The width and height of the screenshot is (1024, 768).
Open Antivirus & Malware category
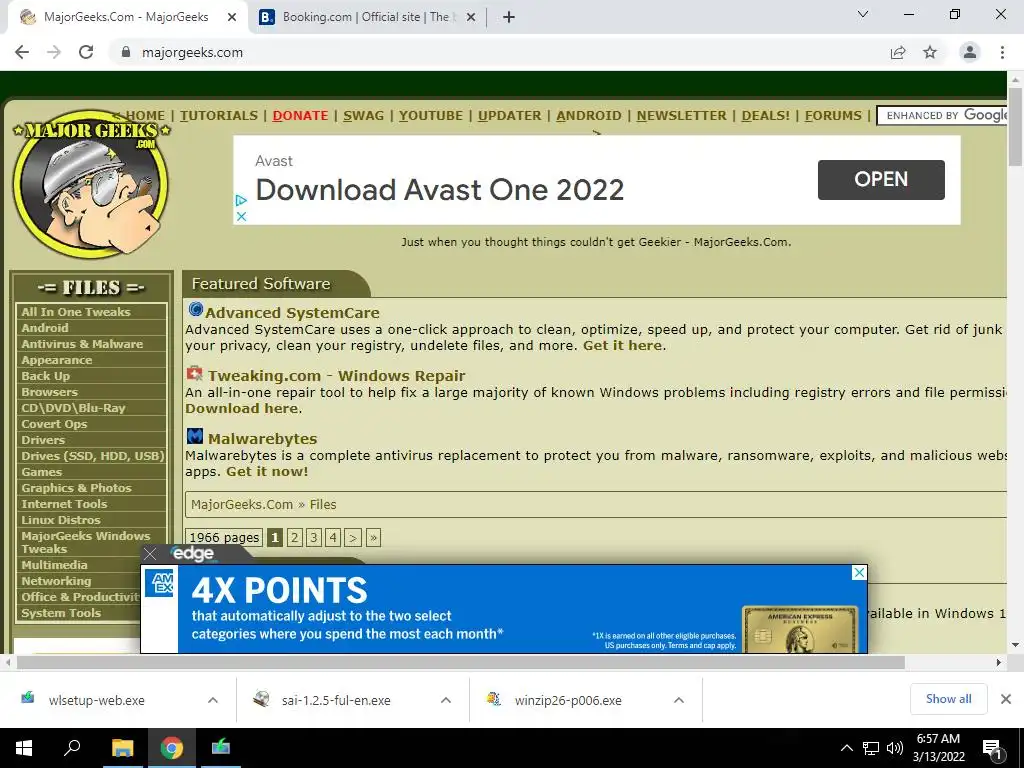[x=91, y=344]
